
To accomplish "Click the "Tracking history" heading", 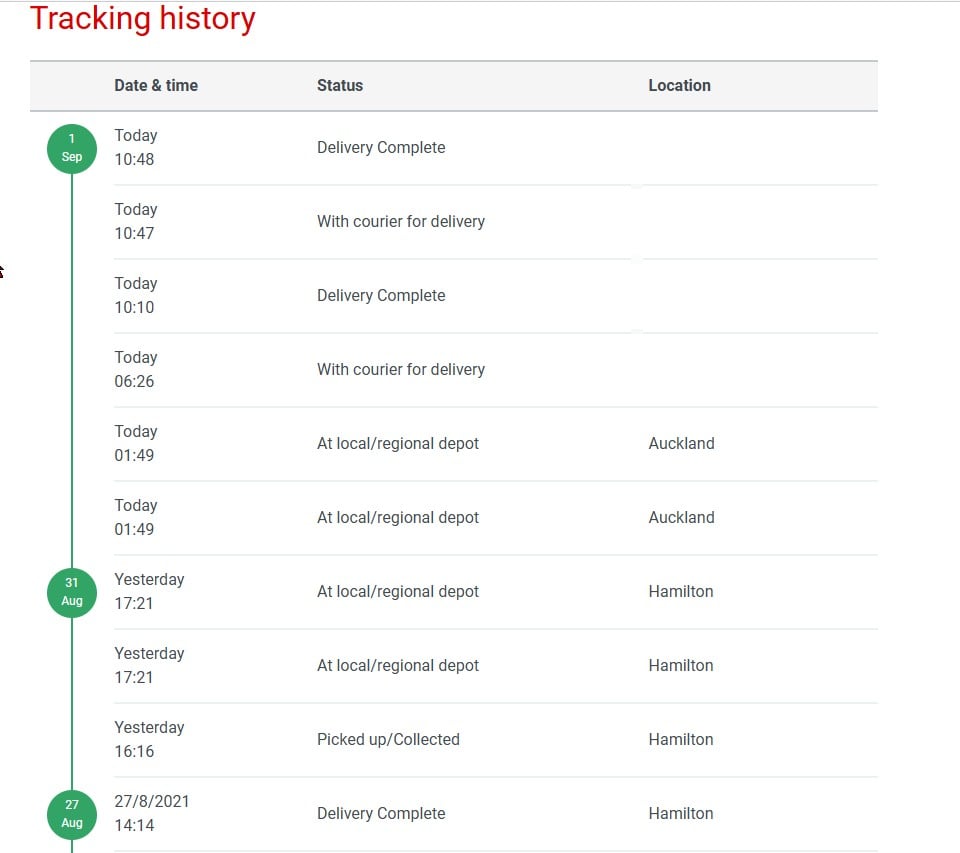I will 143,19.
